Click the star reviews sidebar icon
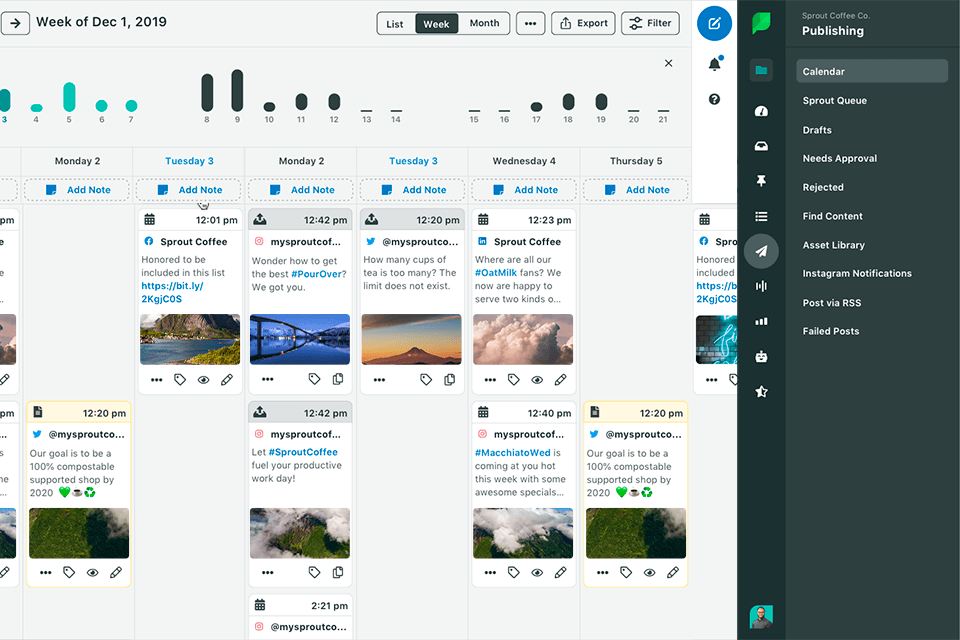This screenshot has width=960, height=640. (x=761, y=392)
